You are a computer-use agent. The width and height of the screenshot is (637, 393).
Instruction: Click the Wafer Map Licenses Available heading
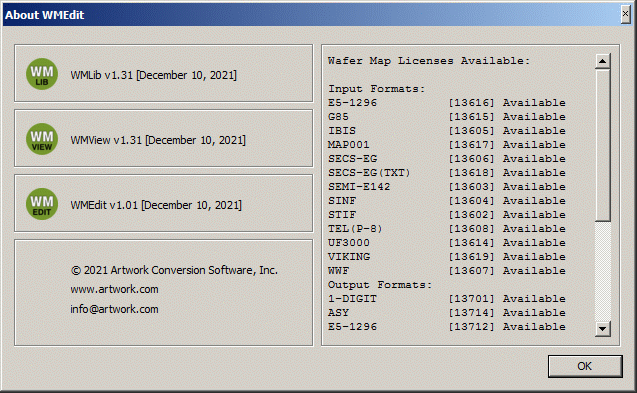(x=429, y=61)
